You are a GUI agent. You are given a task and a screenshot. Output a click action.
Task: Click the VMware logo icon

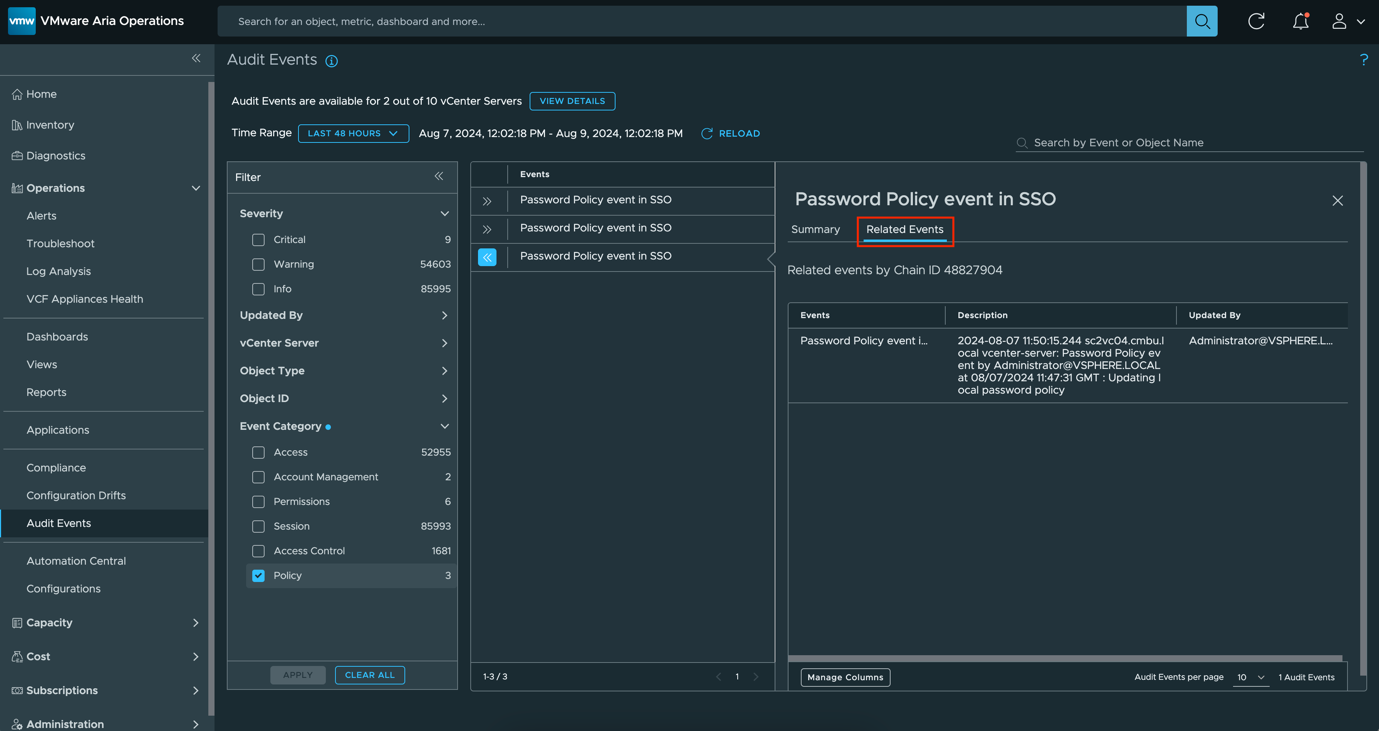point(21,21)
